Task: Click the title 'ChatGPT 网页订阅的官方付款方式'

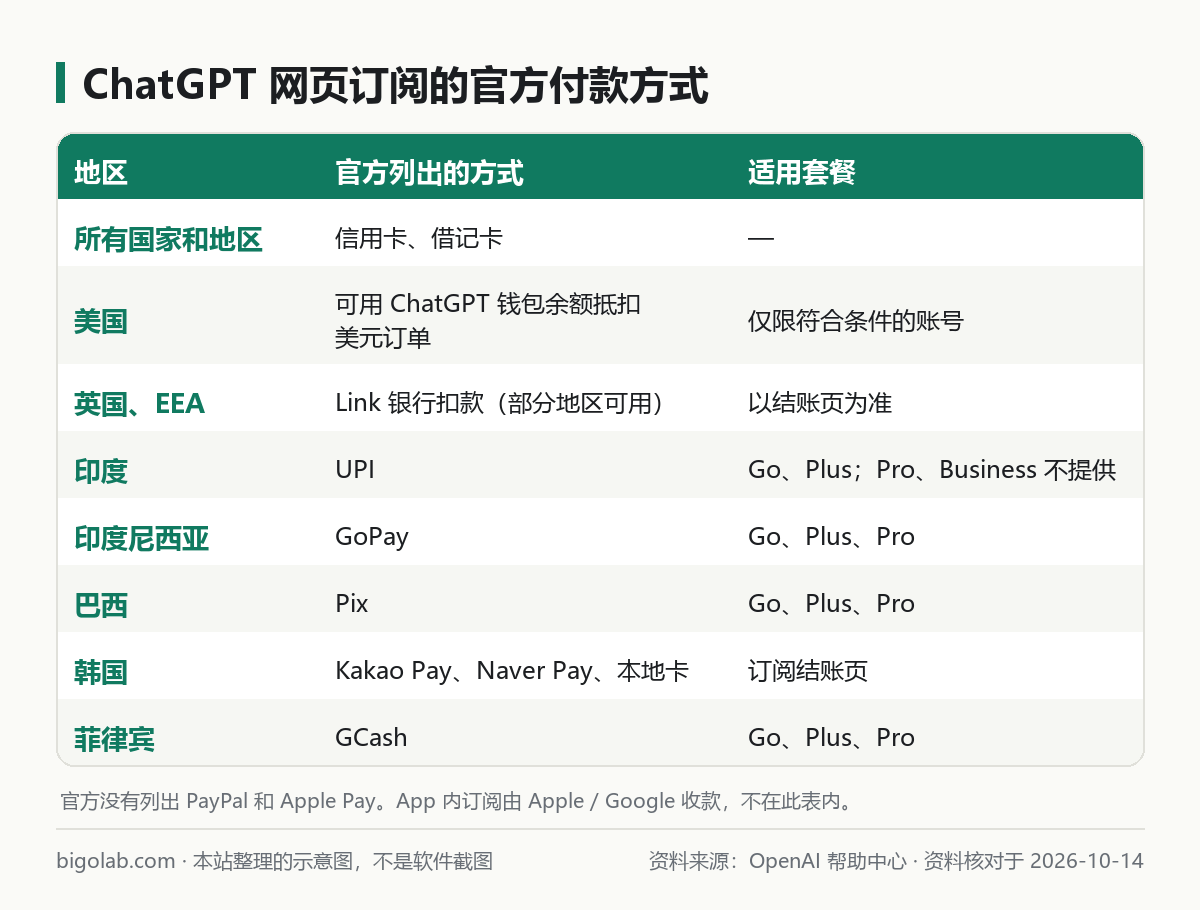Action: point(395,86)
